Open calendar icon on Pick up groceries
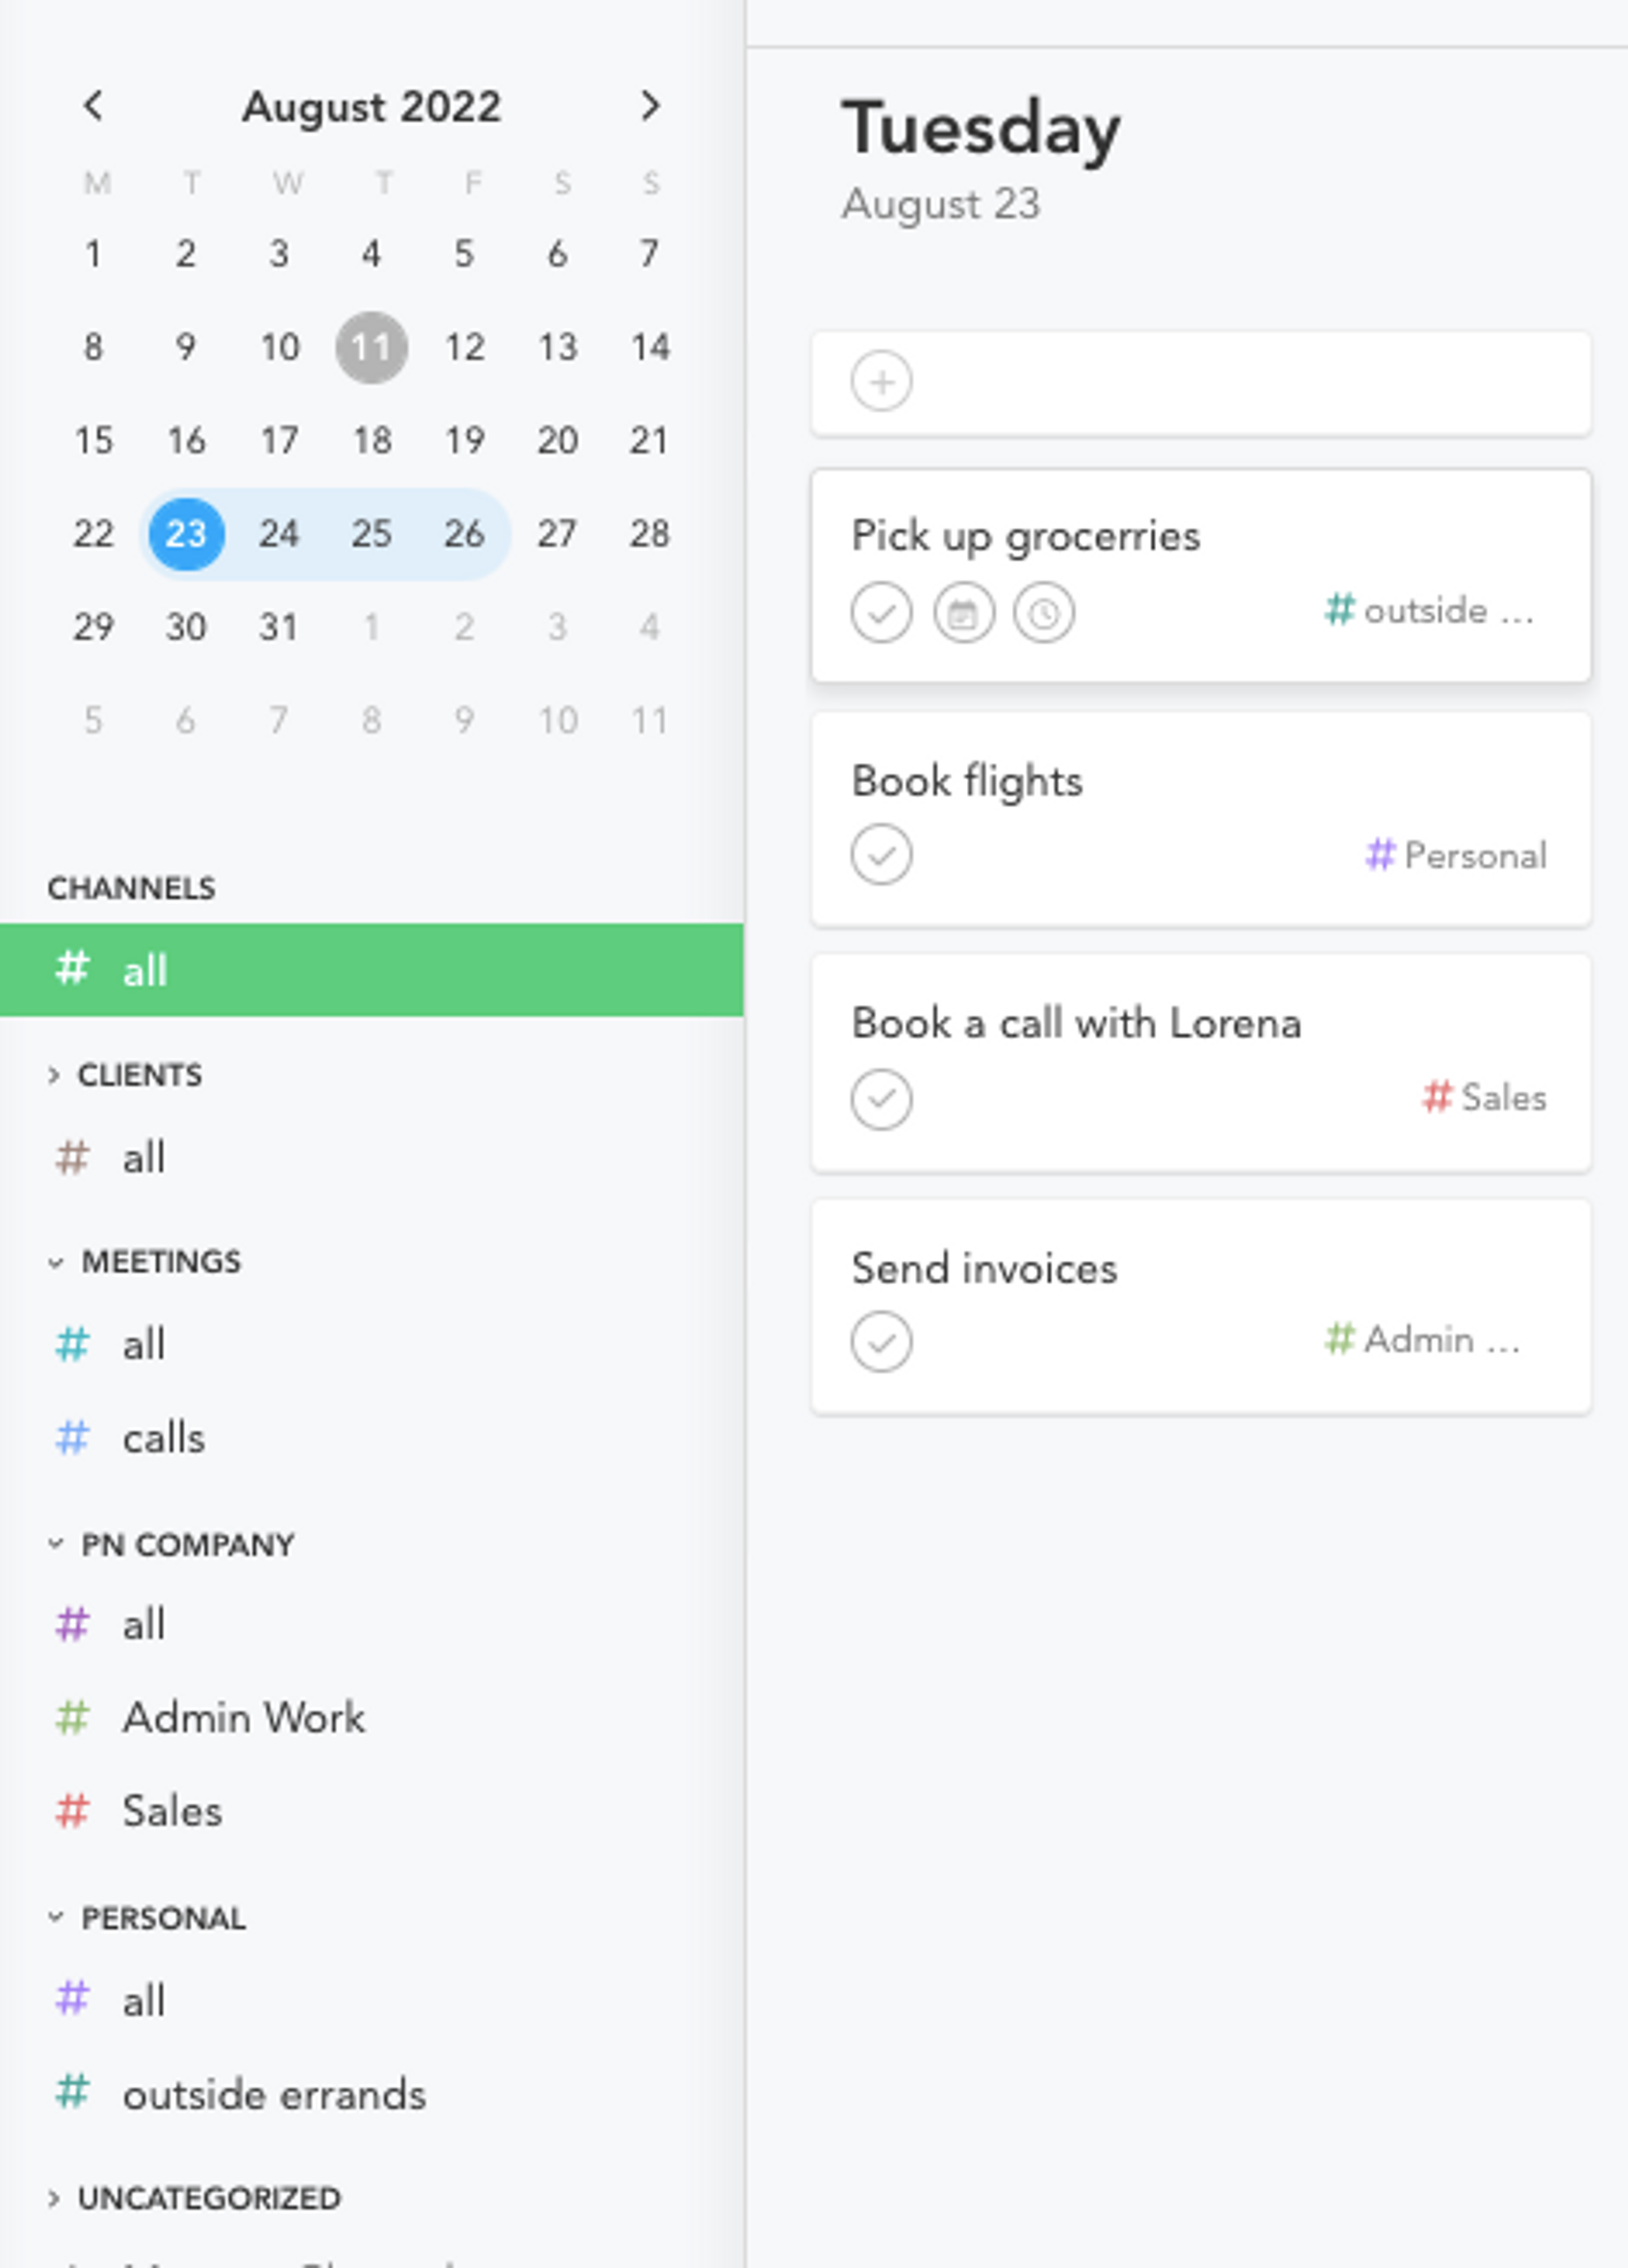 click(963, 612)
